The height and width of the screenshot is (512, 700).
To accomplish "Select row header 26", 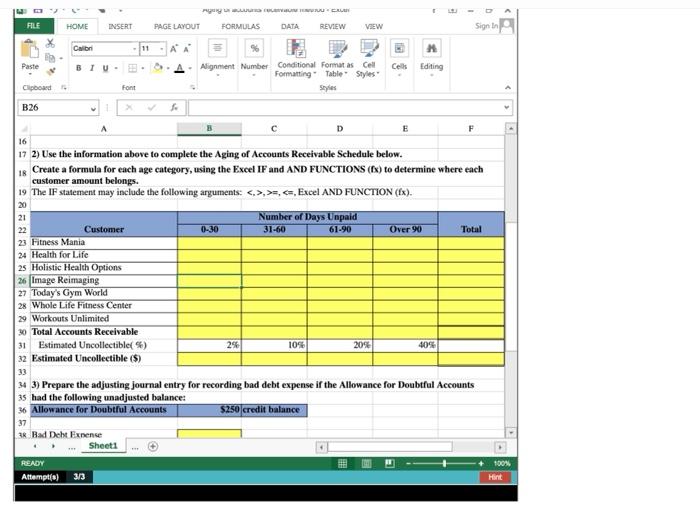I will [x=23, y=281].
